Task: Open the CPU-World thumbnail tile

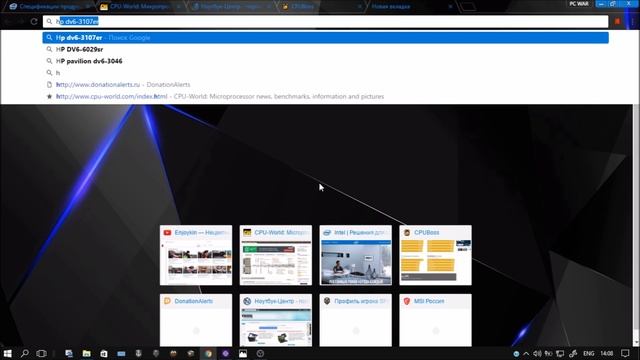Action: [276, 255]
